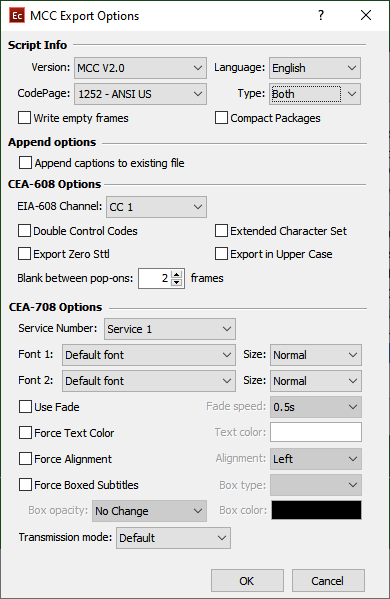The width and height of the screenshot is (390, 599).
Task: Open the Service Number dropdown
Action: click(x=170, y=329)
